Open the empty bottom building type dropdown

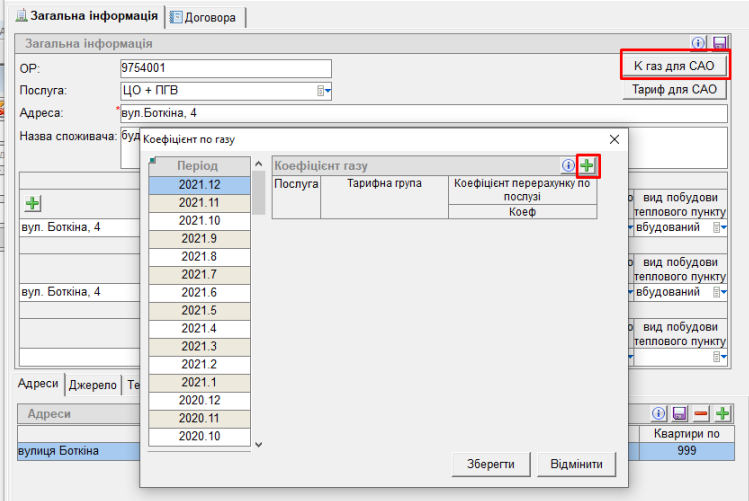718,356
